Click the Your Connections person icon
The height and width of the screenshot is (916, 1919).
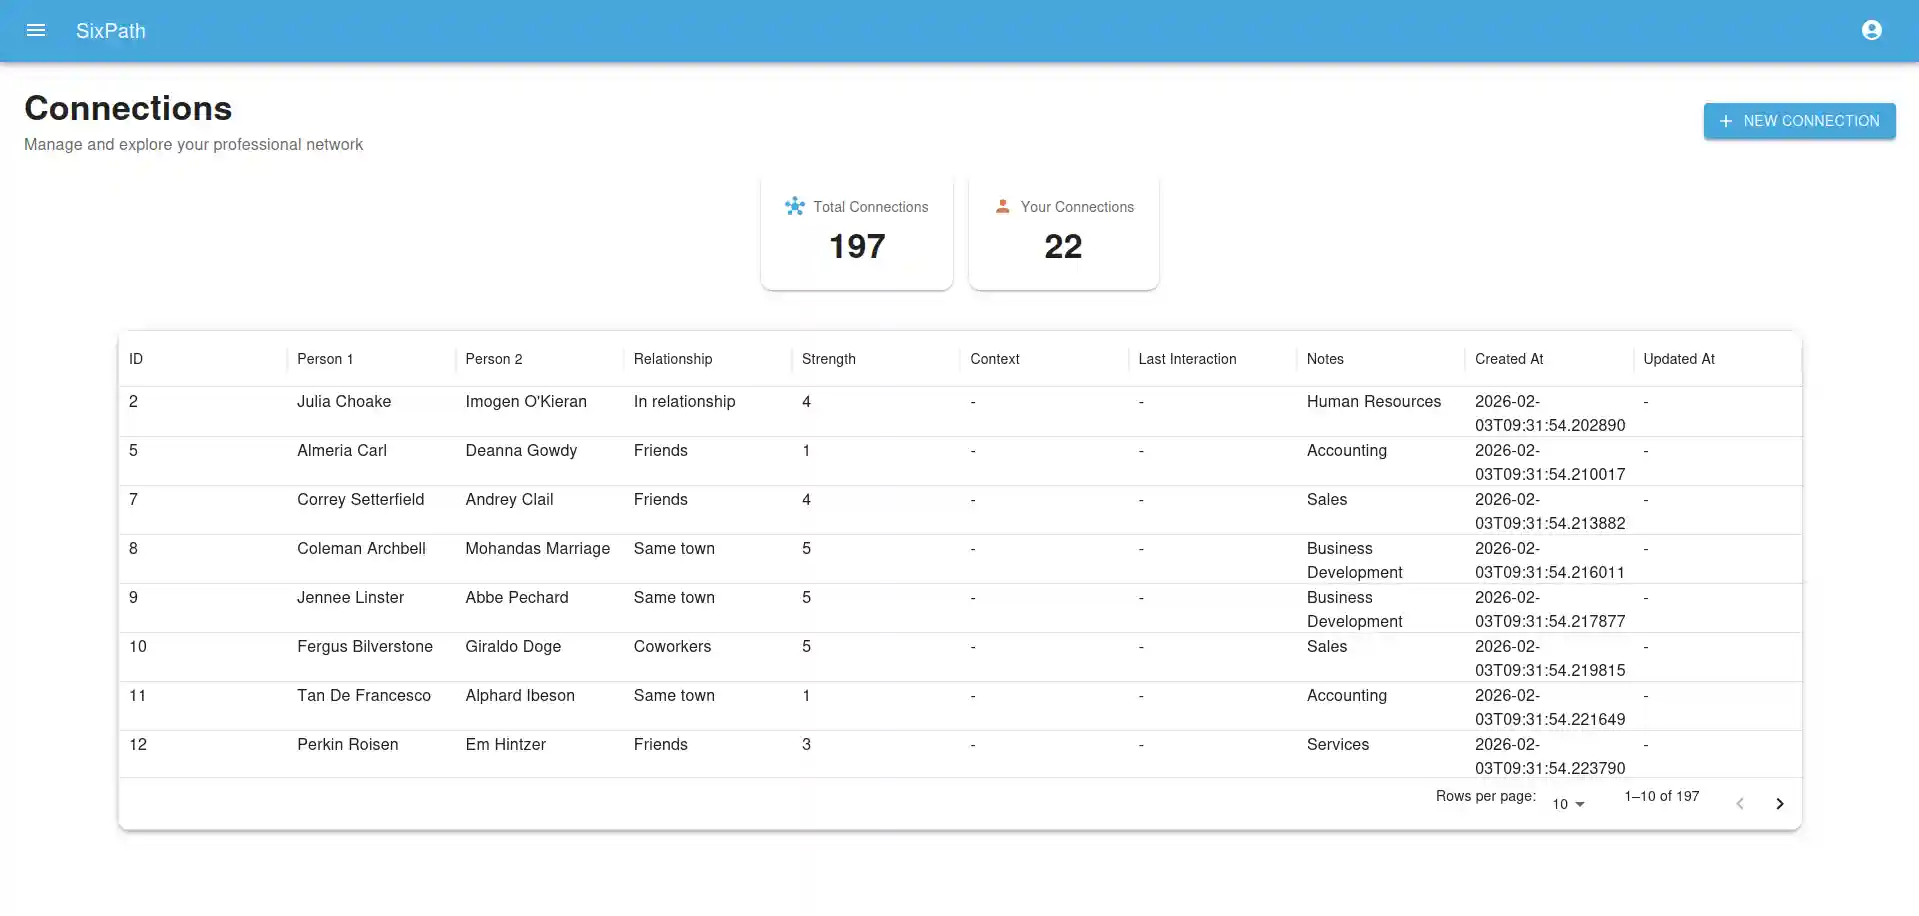(x=1002, y=206)
